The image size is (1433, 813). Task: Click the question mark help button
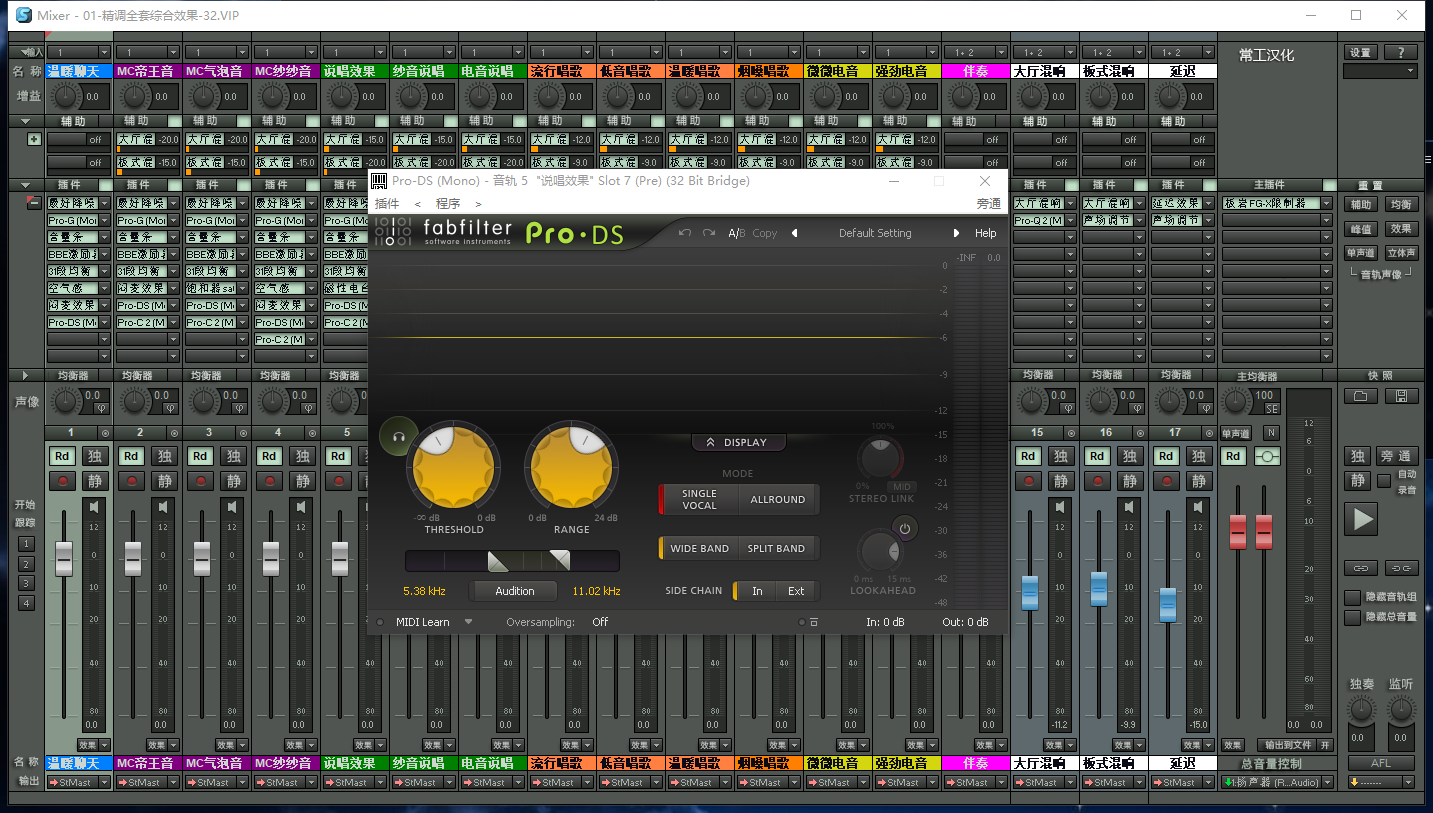tap(1401, 52)
